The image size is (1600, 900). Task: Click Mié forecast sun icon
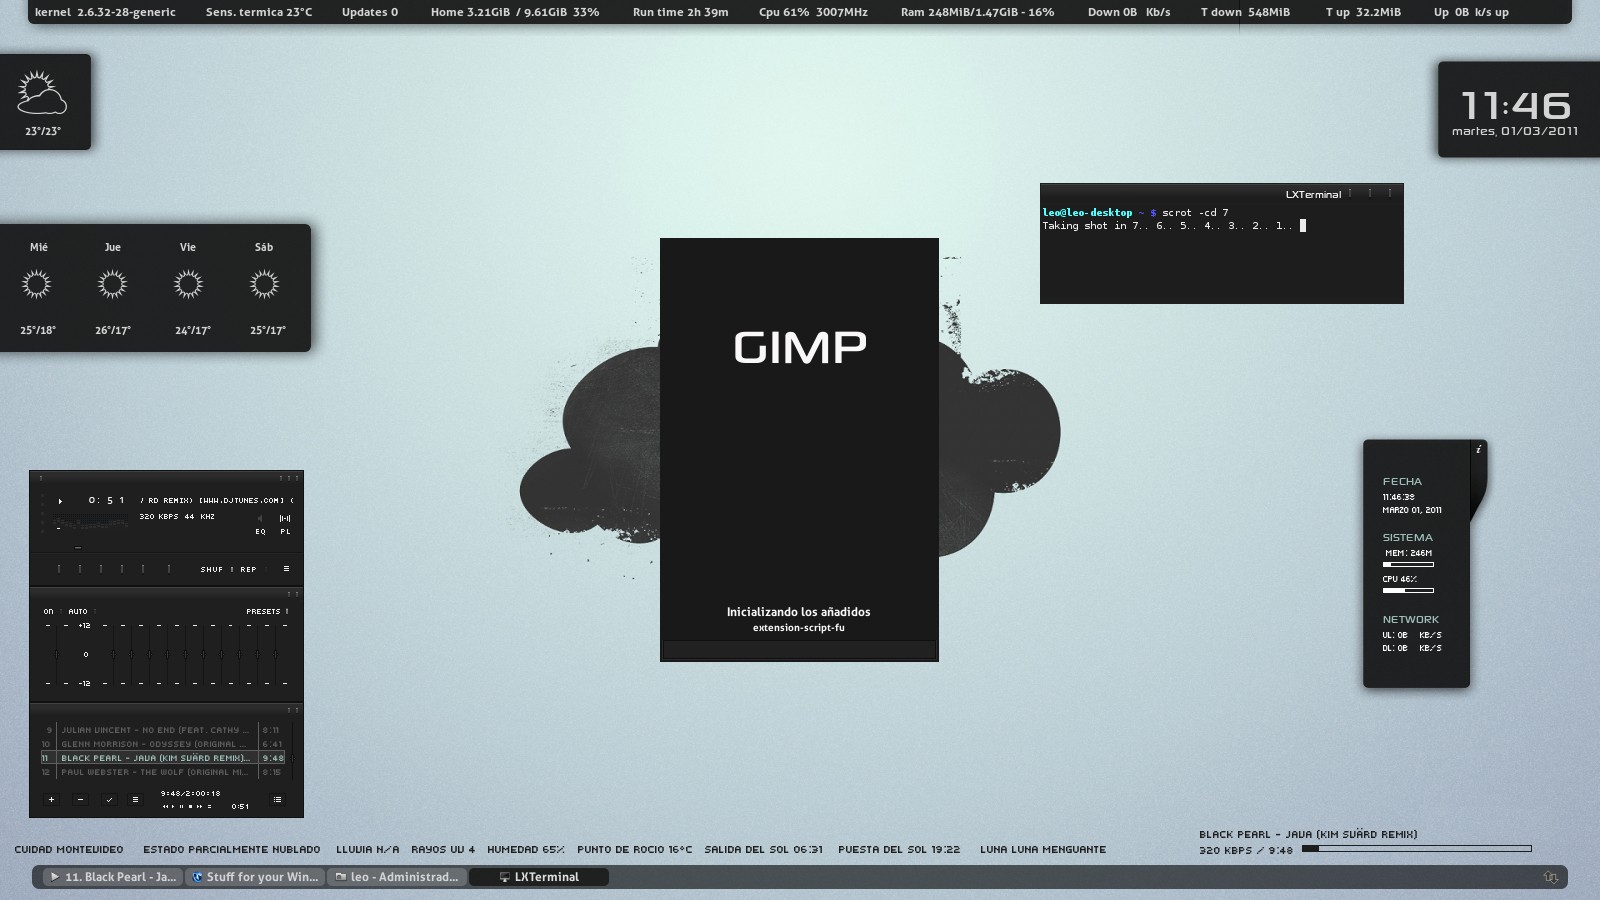pyautogui.click(x=37, y=285)
